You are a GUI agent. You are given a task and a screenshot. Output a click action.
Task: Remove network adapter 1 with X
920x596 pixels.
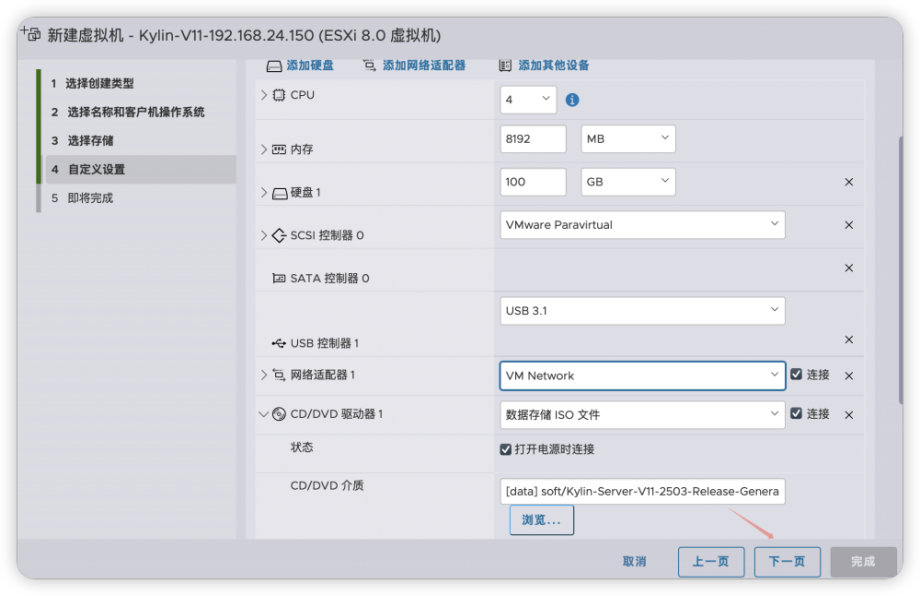click(848, 376)
